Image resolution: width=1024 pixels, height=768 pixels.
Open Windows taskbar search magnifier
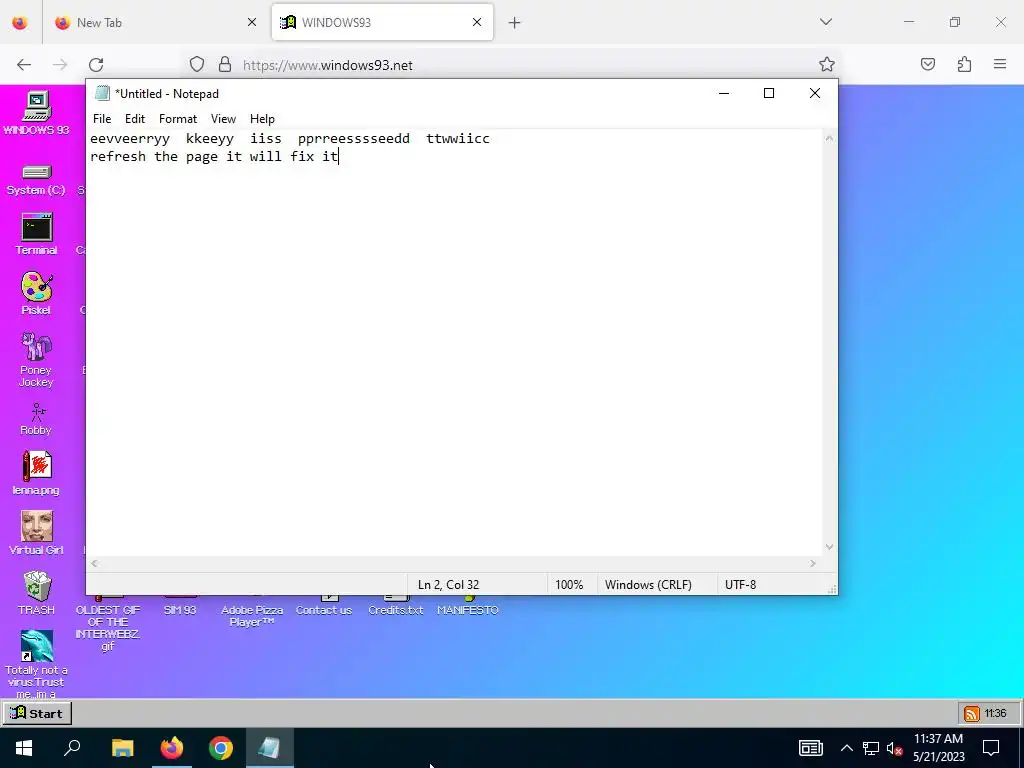(x=72, y=748)
